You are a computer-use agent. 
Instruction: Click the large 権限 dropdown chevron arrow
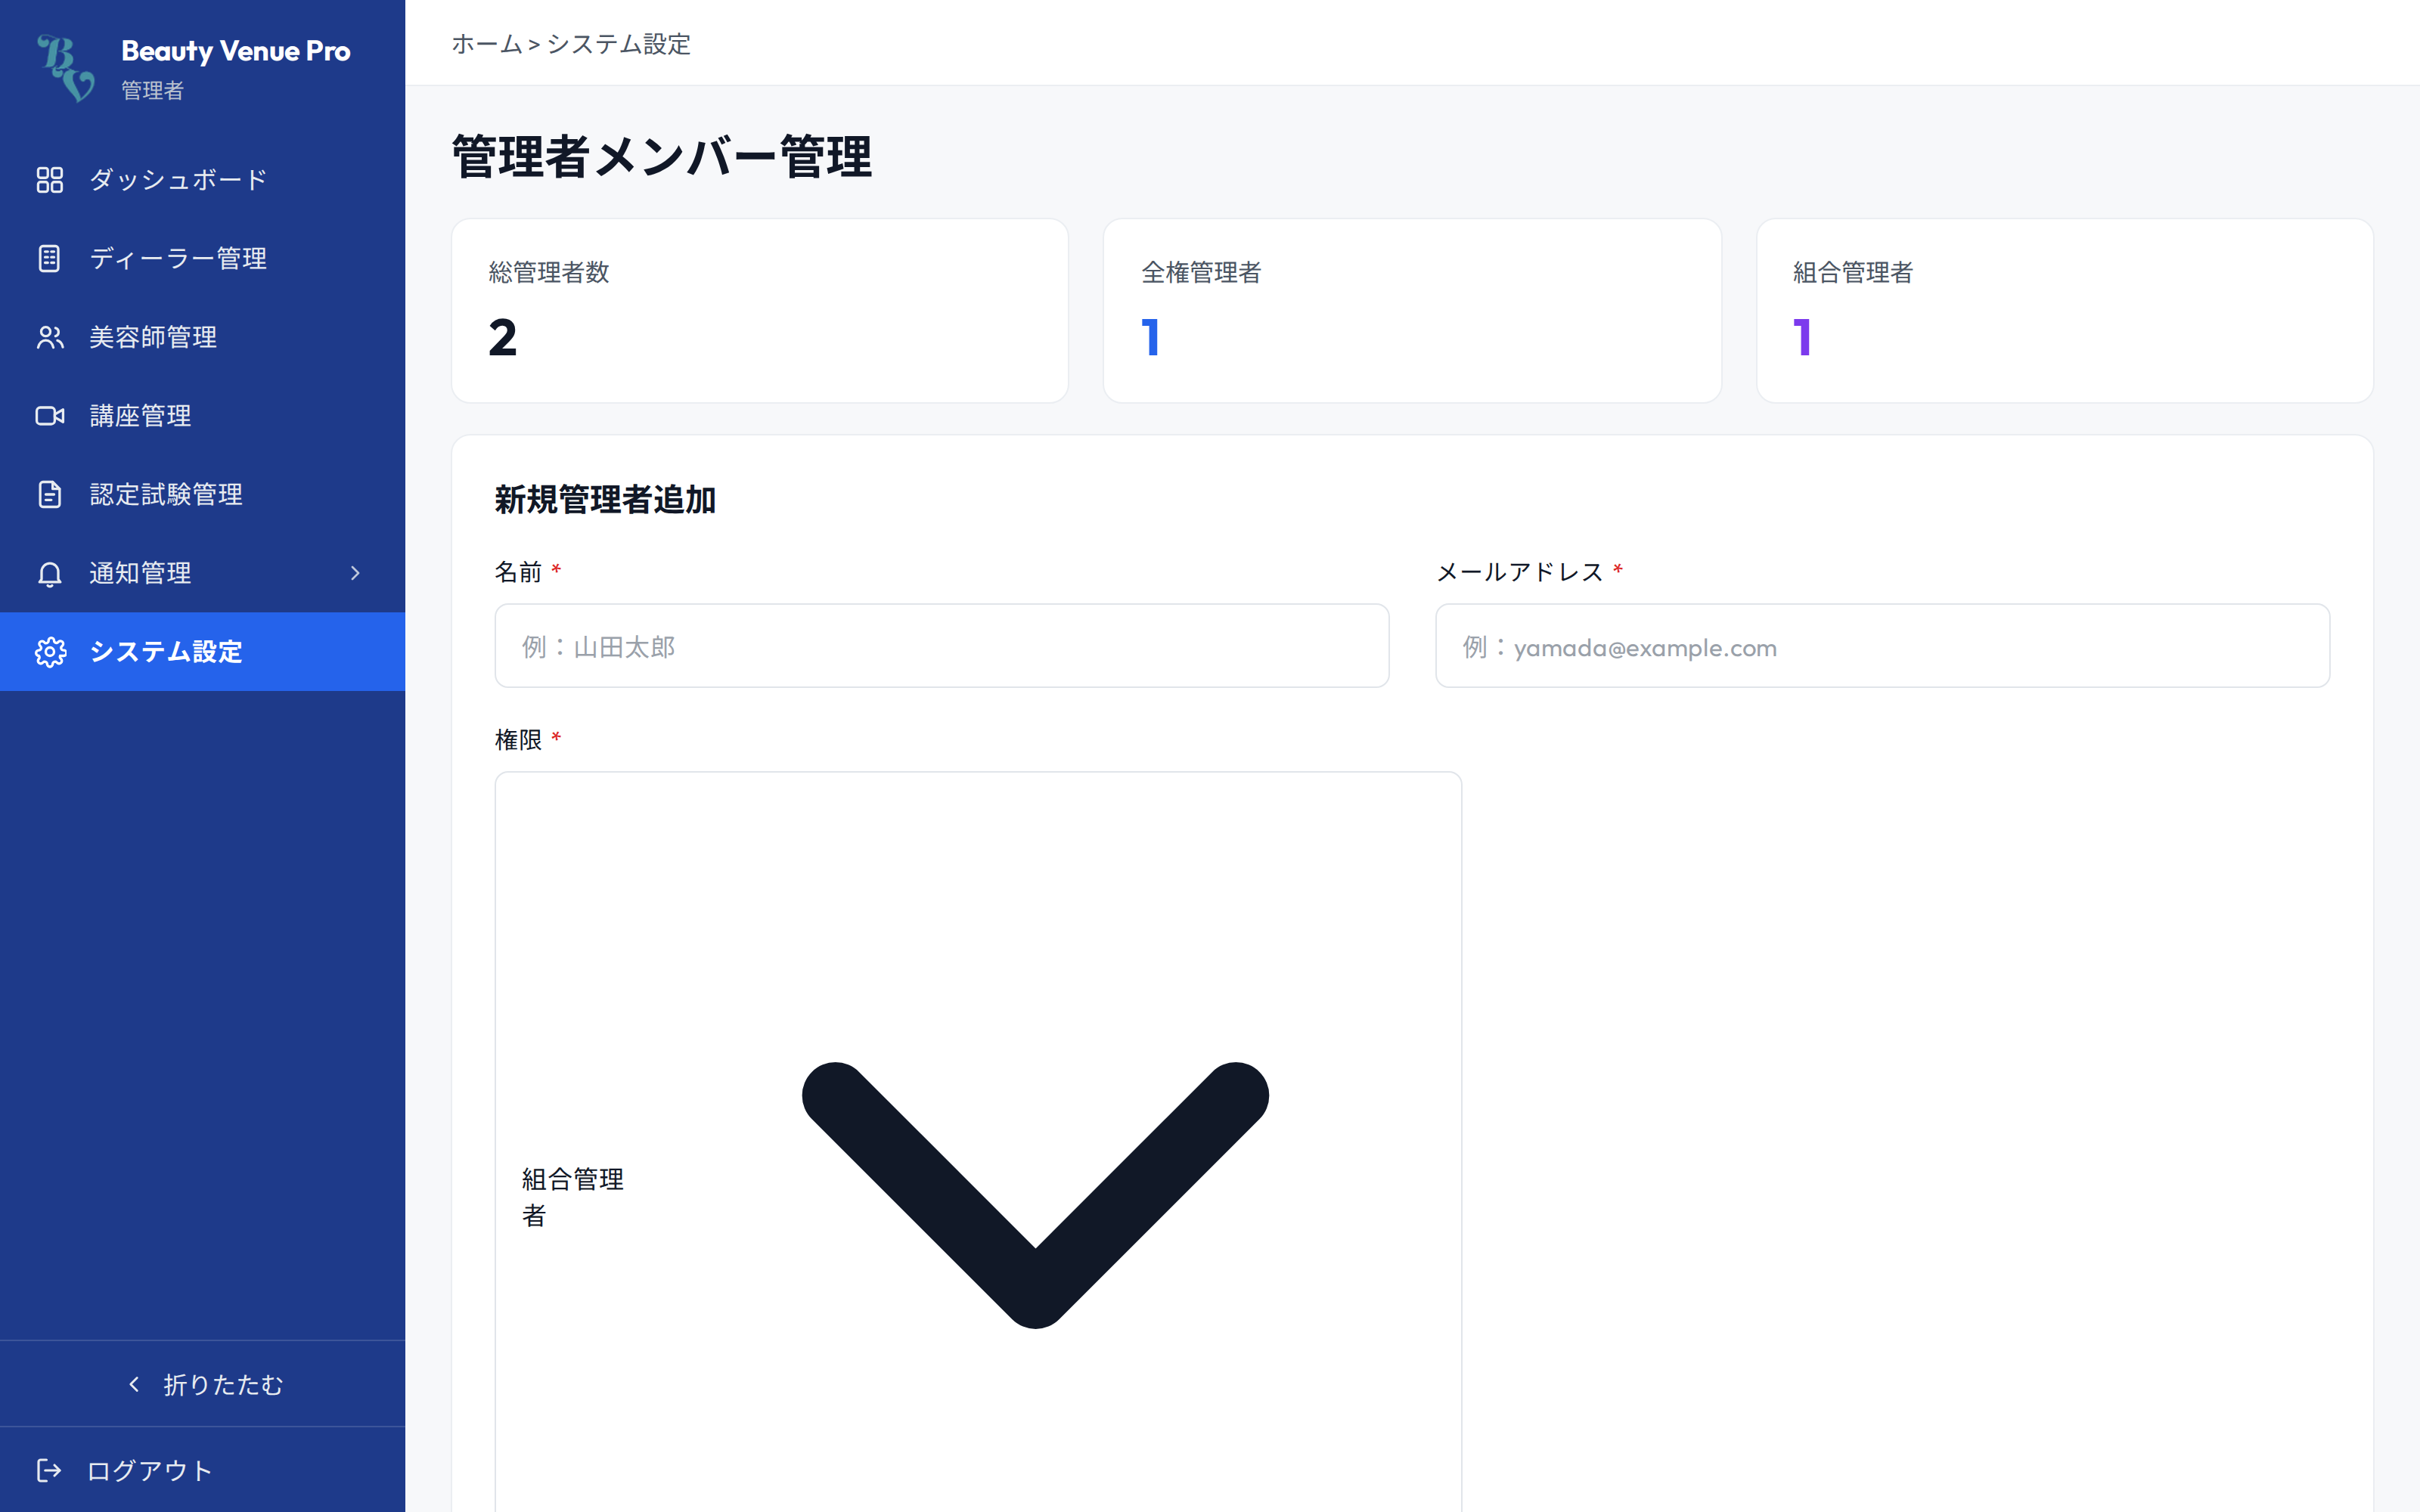(1035, 1195)
